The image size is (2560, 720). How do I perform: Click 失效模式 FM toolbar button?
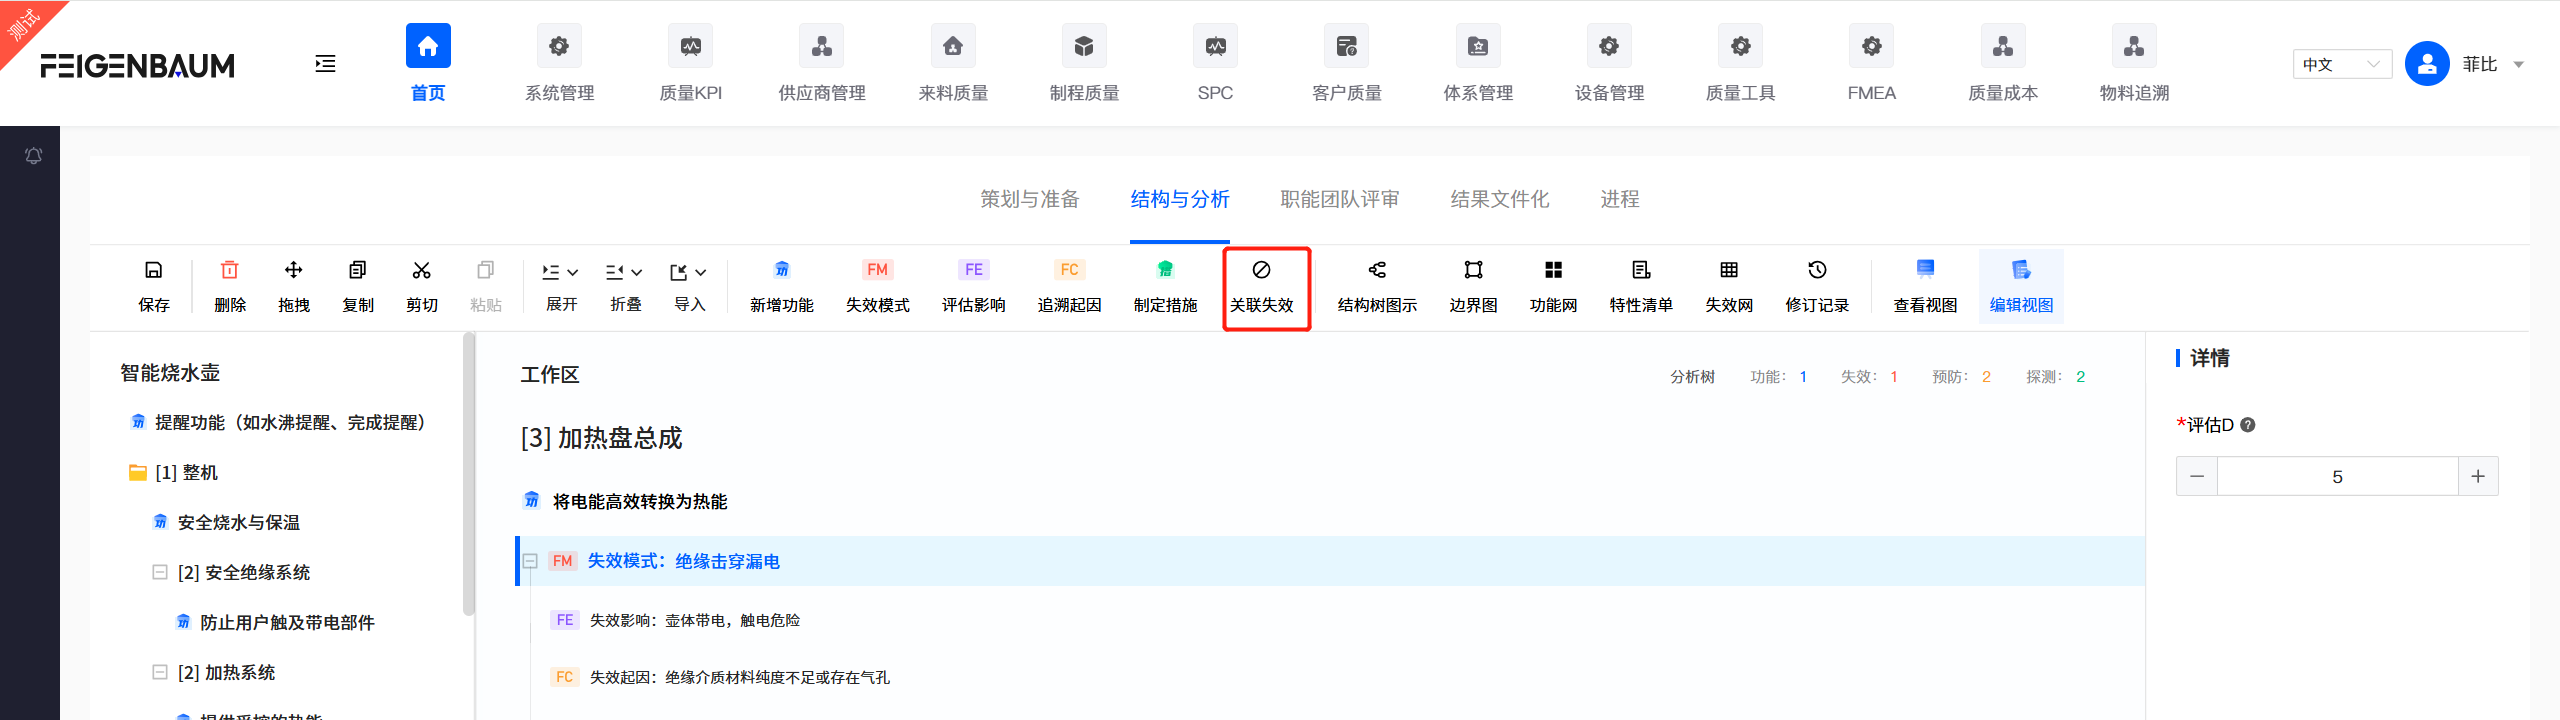(x=878, y=286)
